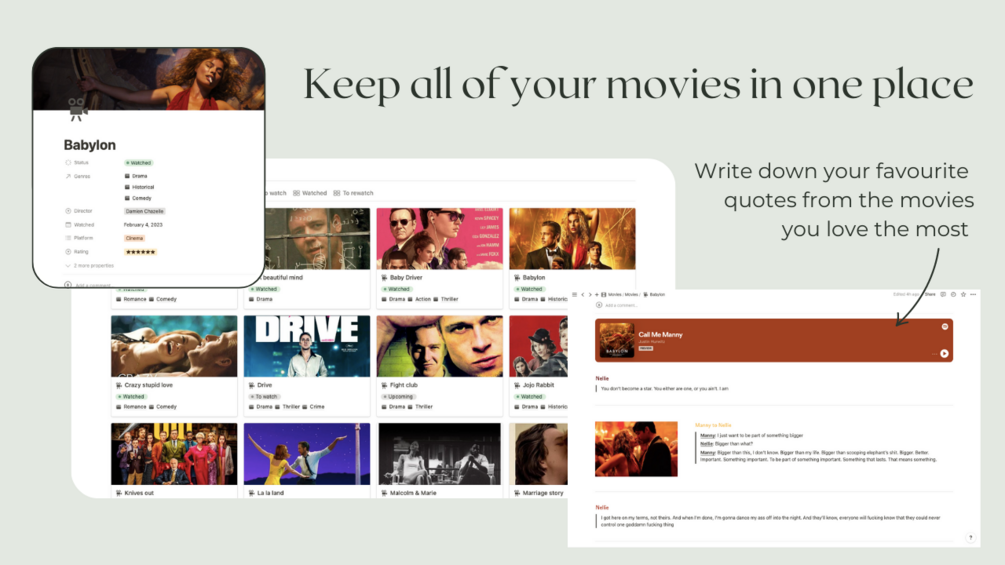Open the La la land movie poster

click(307, 454)
